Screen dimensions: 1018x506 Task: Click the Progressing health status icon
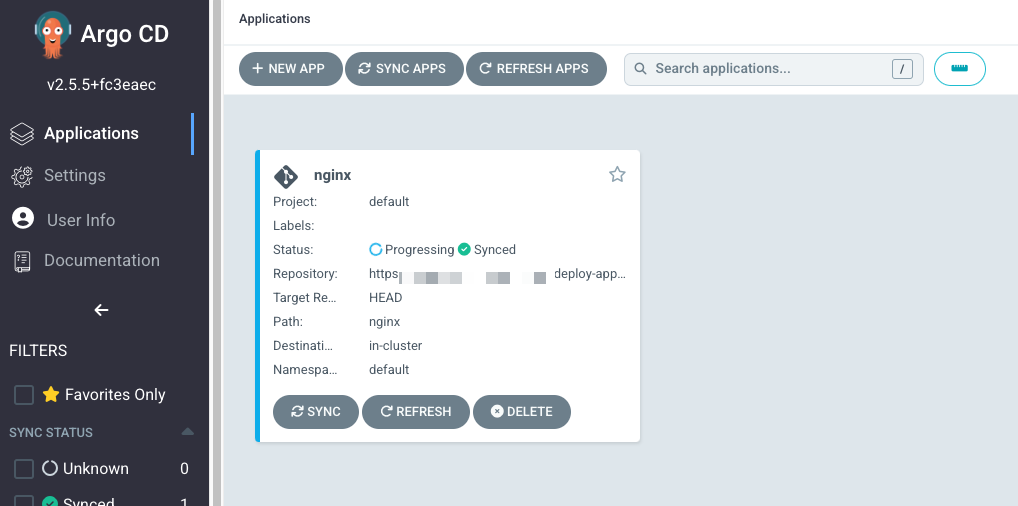(x=375, y=249)
